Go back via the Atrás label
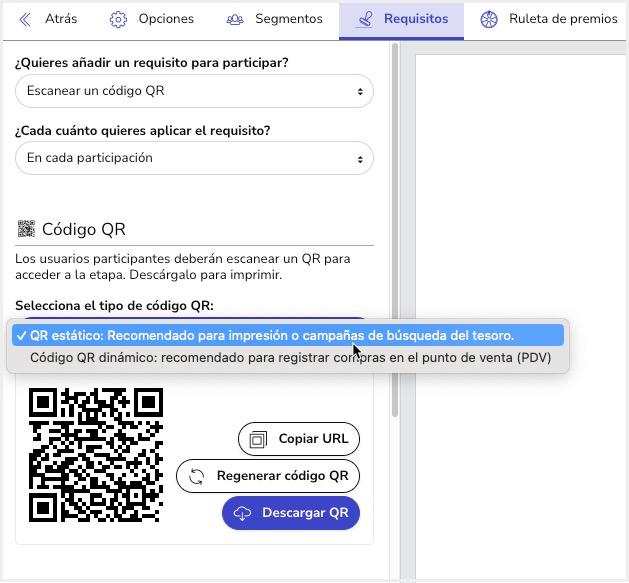Screen dimensions: 629x583 coord(61,18)
